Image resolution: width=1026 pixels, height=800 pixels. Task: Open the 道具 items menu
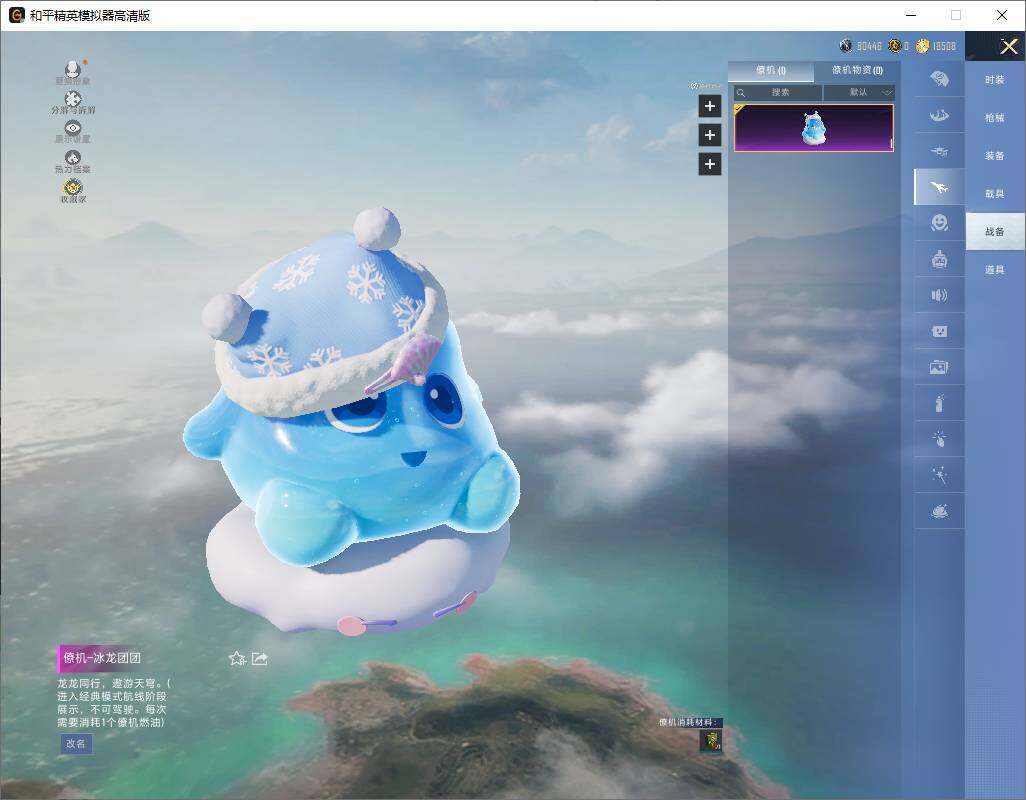pyautogui.click(x=995, y=270)
